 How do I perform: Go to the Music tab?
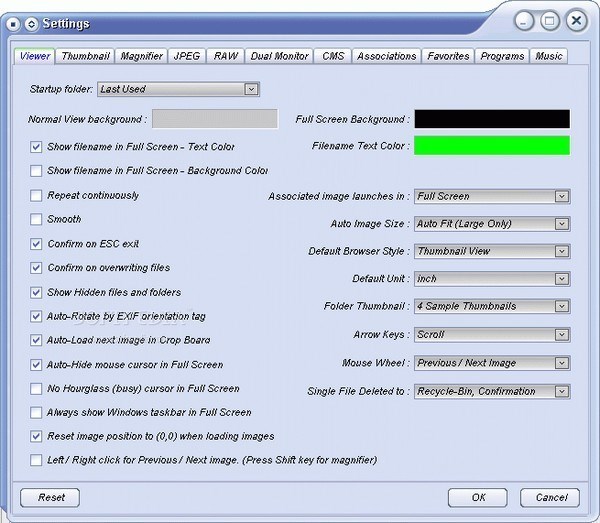tap(549, 56)
